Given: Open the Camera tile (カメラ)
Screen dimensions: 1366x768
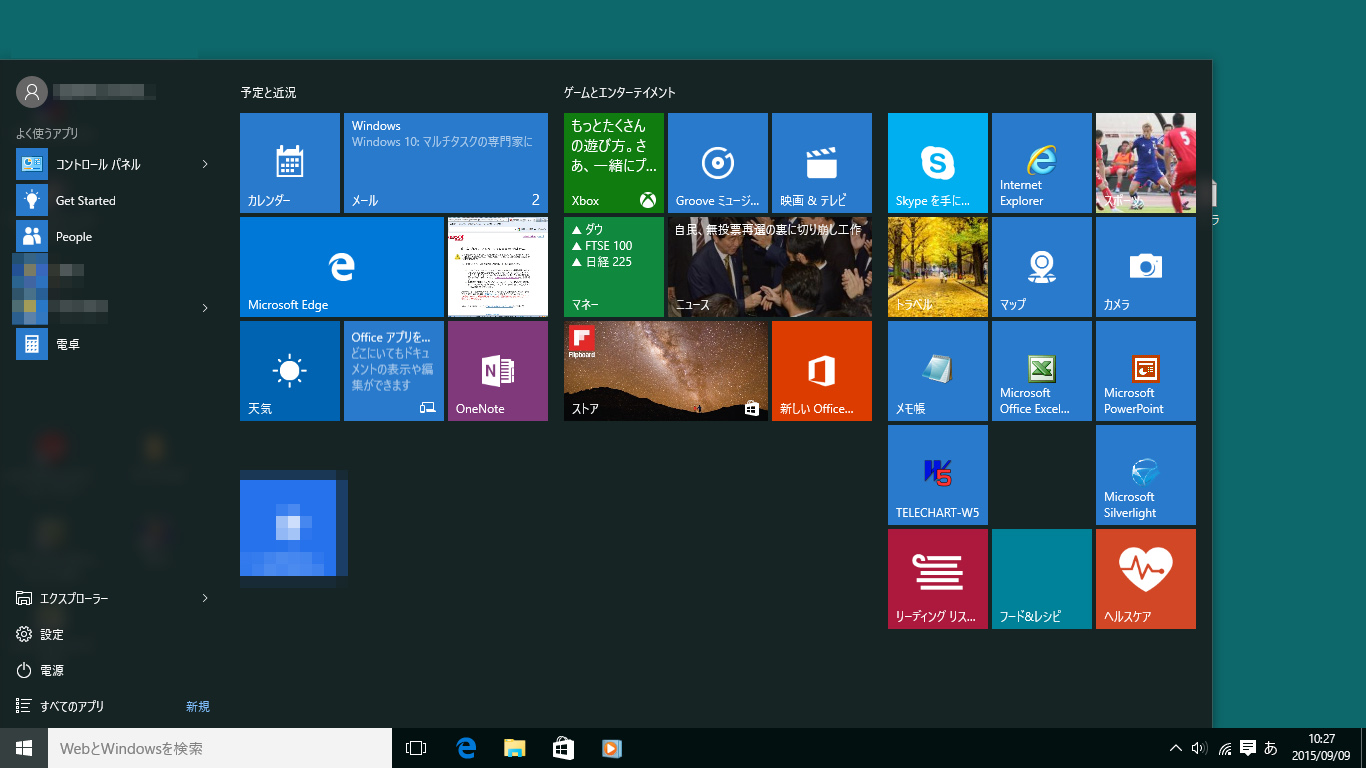Looking at the screenshot, I should click(1146, 267).
